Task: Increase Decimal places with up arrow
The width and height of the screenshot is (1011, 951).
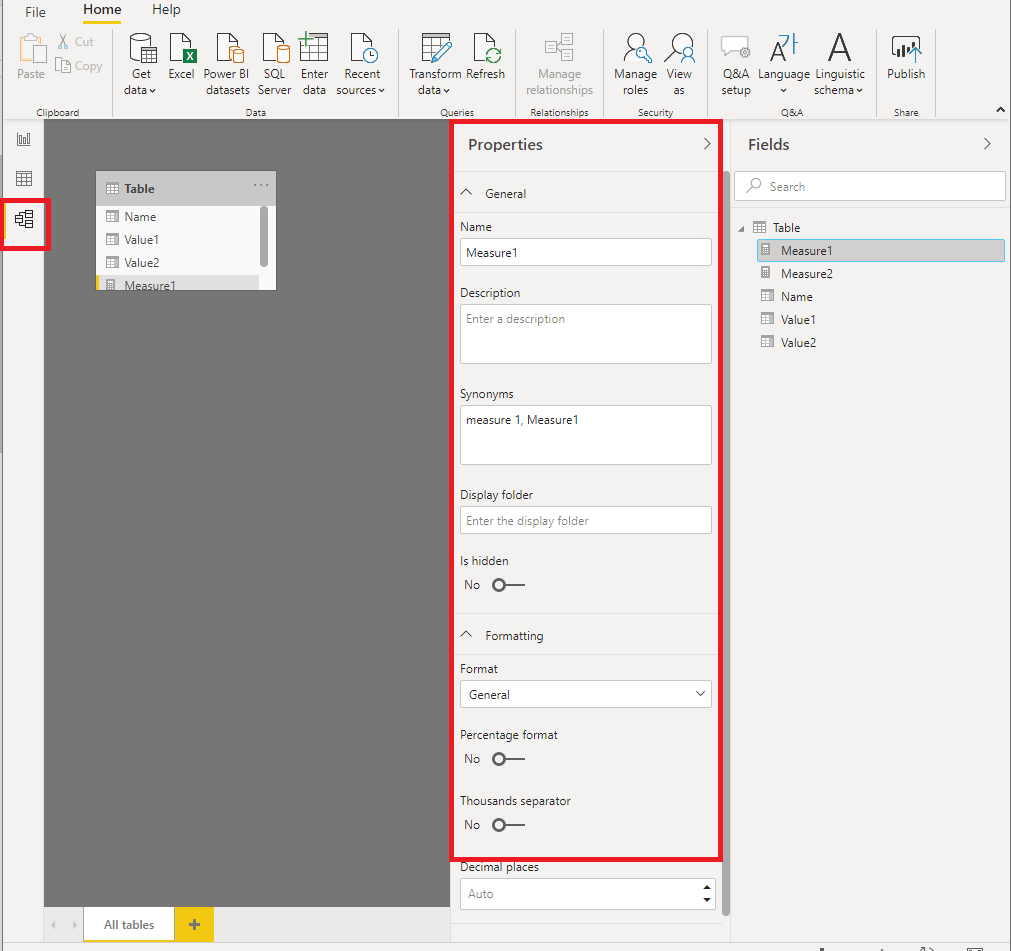Action: point(707,887)
